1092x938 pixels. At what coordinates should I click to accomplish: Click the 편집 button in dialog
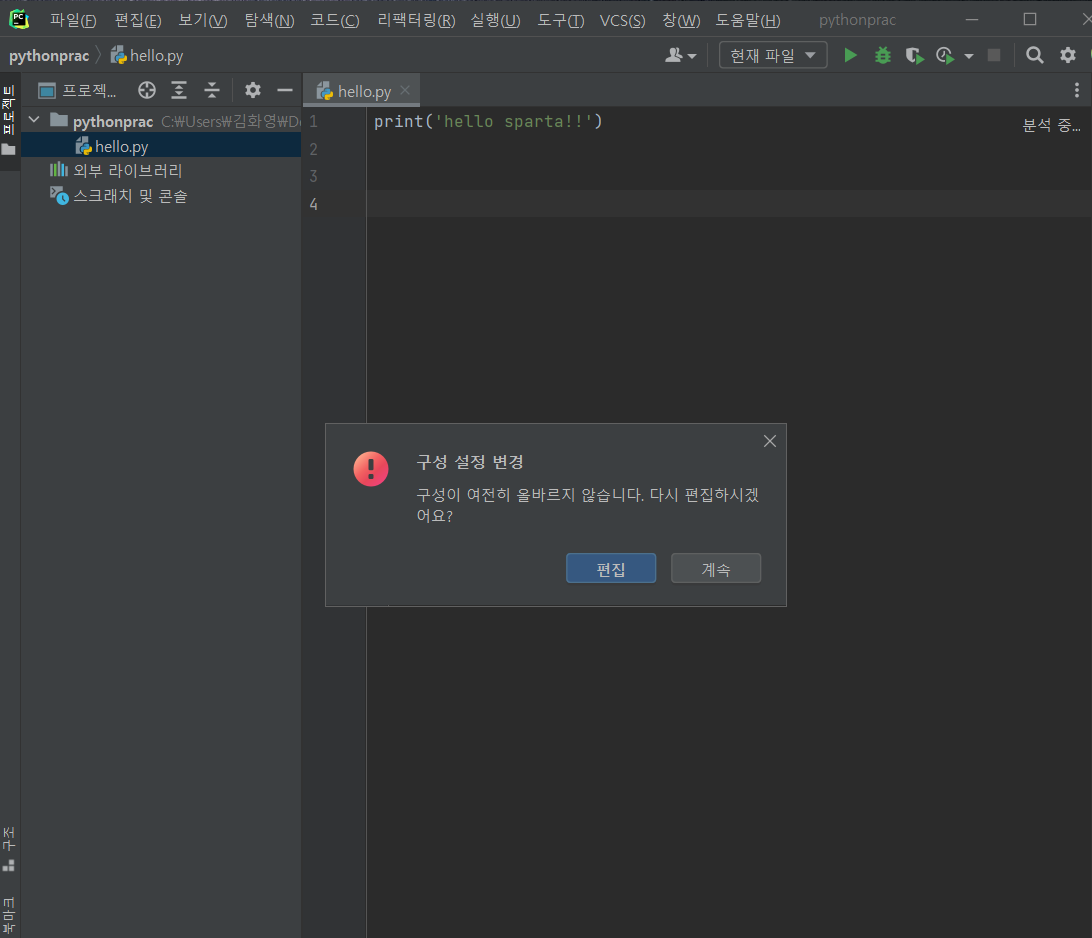tap(611, 568)
